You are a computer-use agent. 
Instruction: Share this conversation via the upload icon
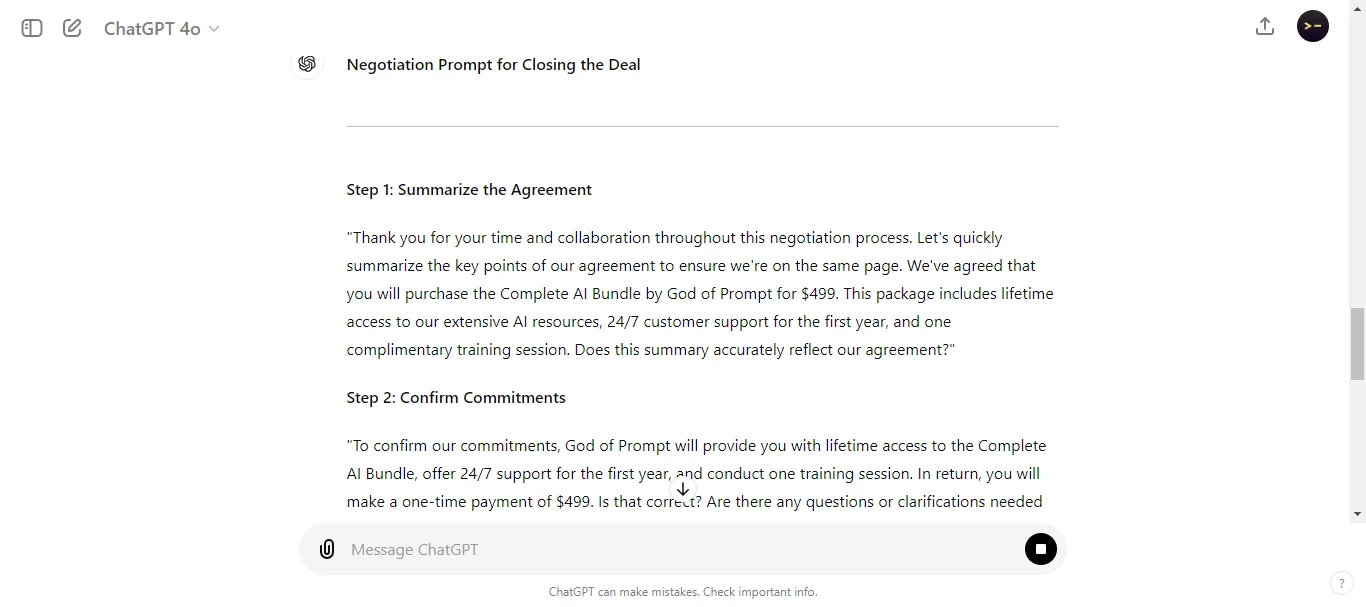[x=1264, y=26]
